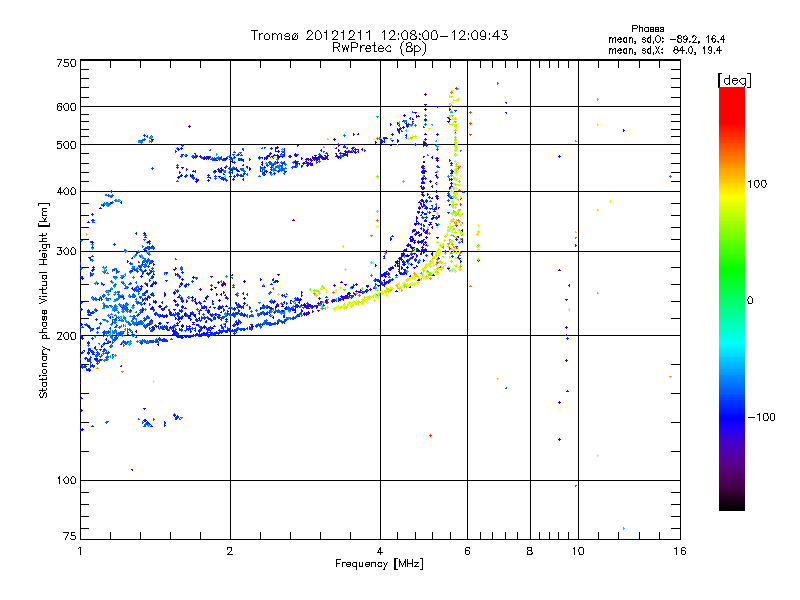This screenshot has height=600, width=800.
Task: Click the y-axis tick label '100'
Action: (x=66, y=481)
